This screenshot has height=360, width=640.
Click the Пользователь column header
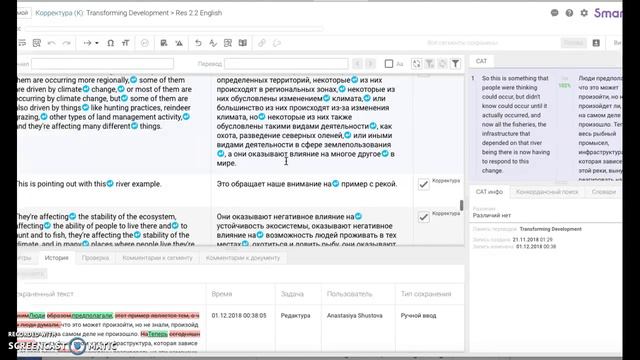349,294
